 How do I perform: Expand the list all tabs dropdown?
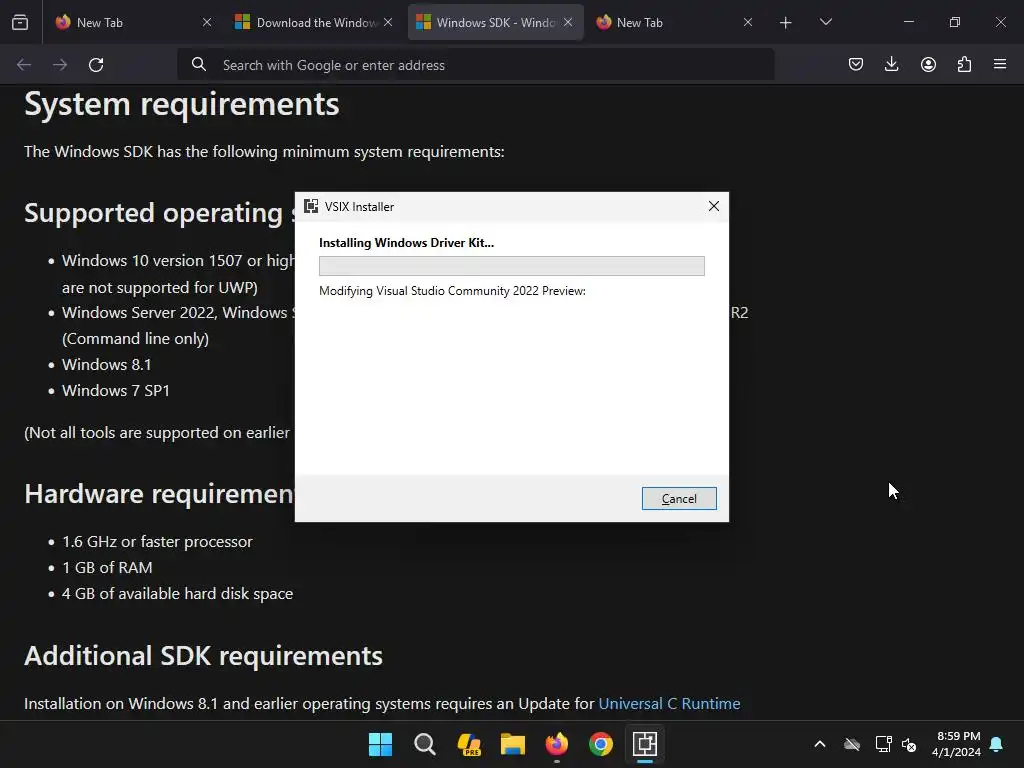[825, 22]
